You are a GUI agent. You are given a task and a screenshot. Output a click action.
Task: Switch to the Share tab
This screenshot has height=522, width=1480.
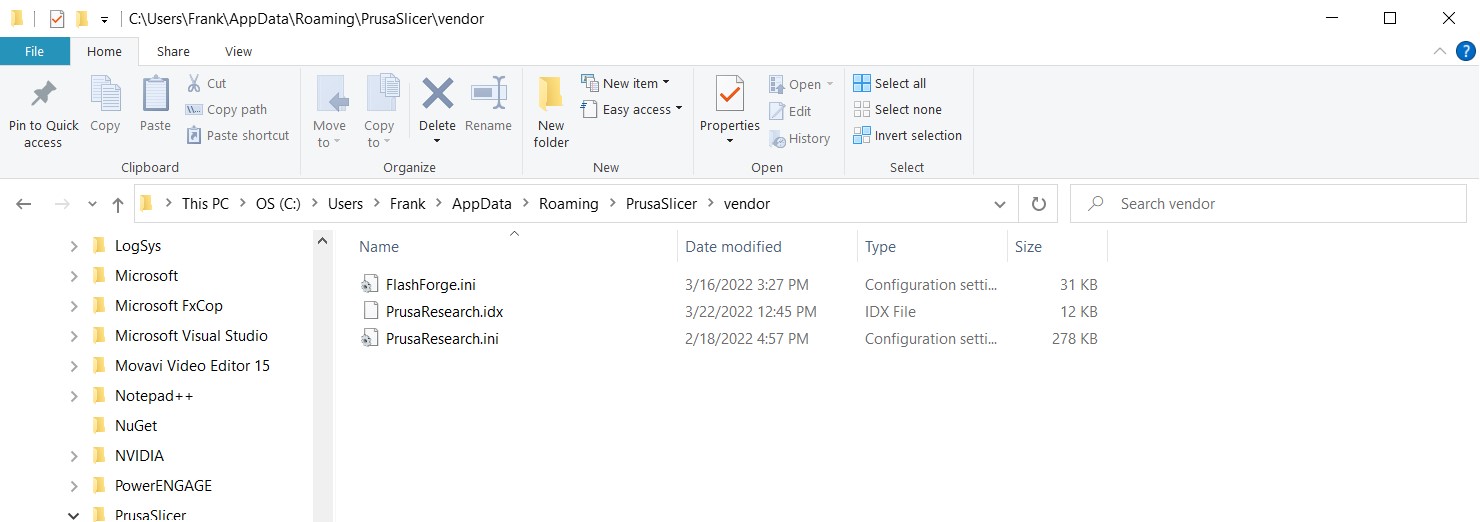[173, 51]
